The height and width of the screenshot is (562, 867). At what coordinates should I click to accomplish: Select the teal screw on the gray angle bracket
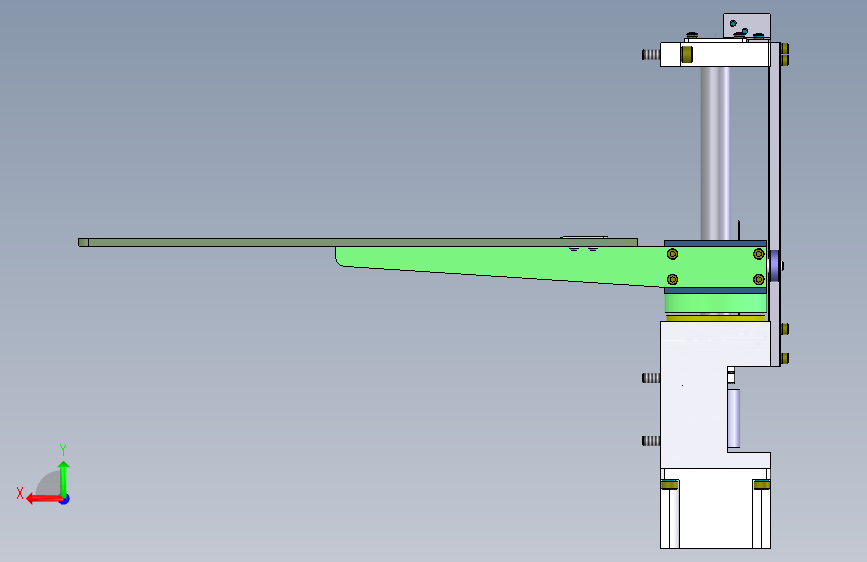point(733,23)
